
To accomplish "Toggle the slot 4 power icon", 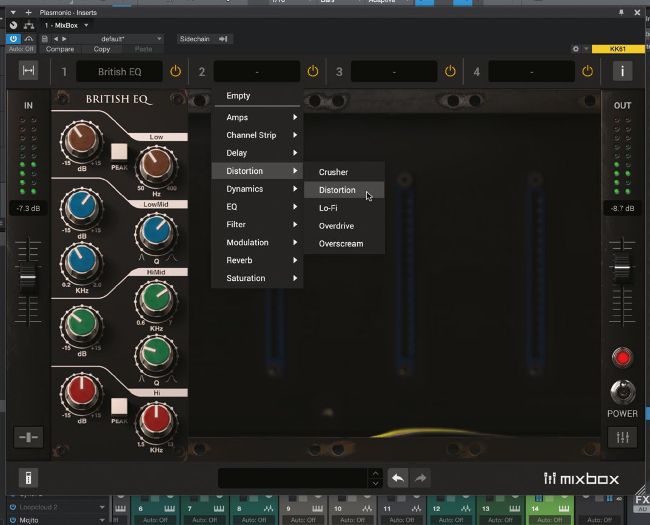I will pyautogui.click(x=587, y=71).
